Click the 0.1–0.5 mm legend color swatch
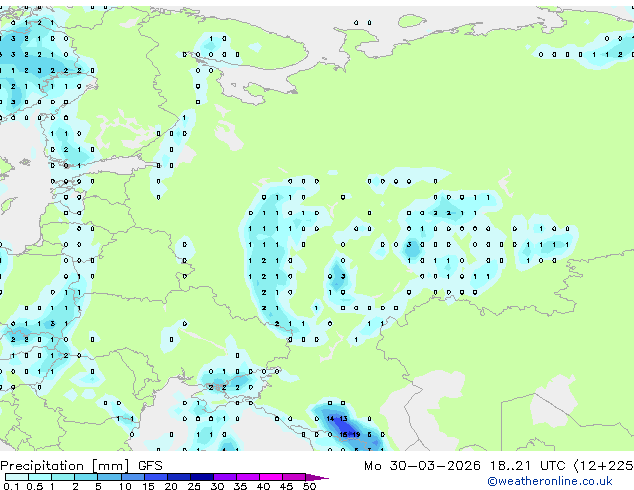 (17, 477)
